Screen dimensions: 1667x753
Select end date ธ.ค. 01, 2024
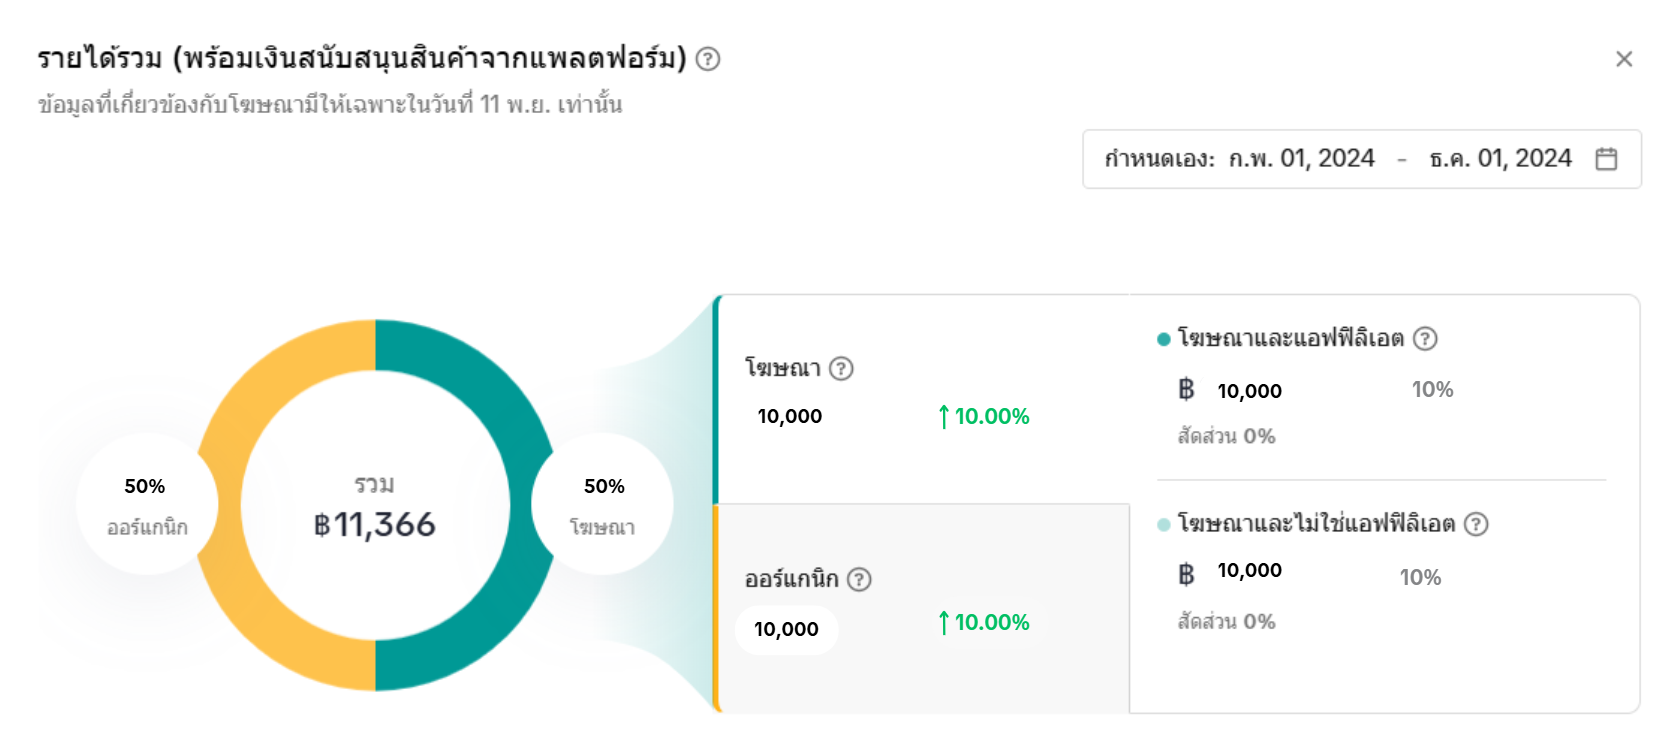coord(1500,159)
